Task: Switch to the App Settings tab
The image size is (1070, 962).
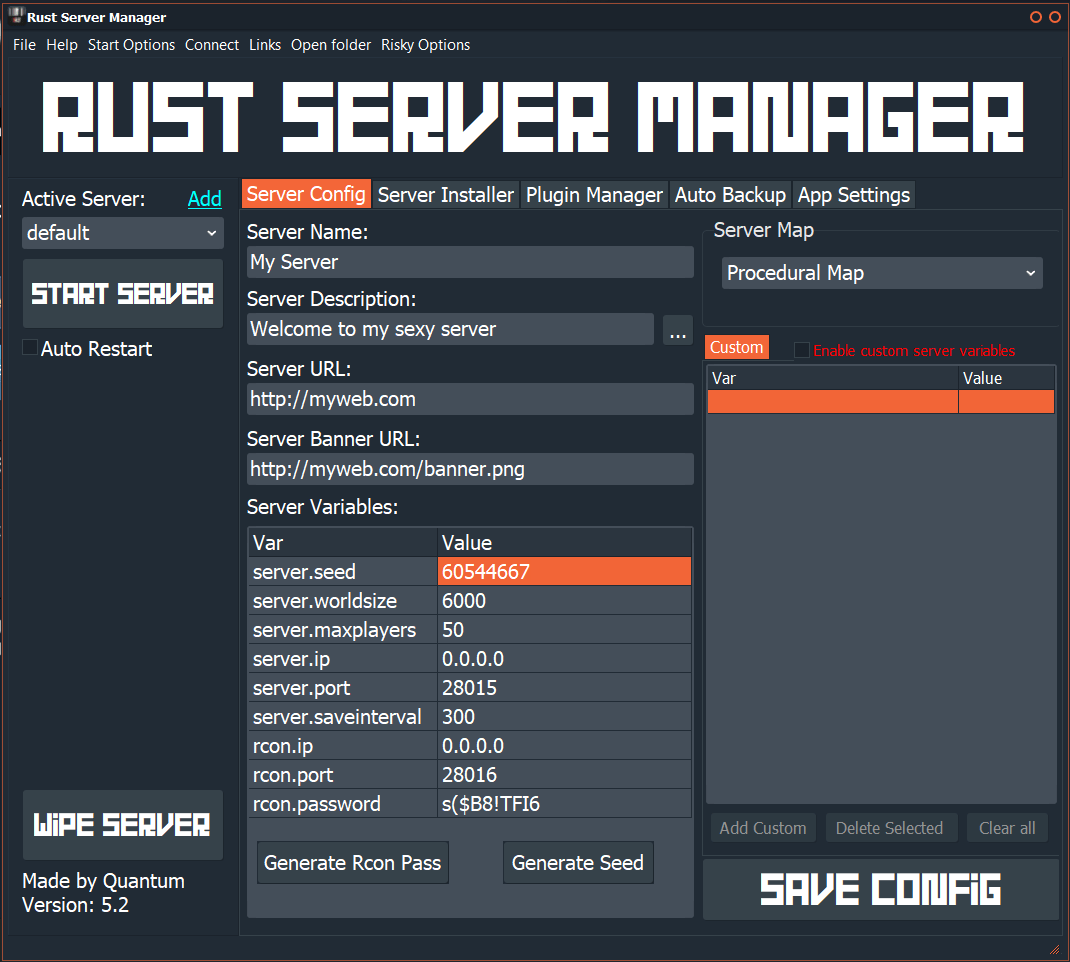Action: click(854, 195)
